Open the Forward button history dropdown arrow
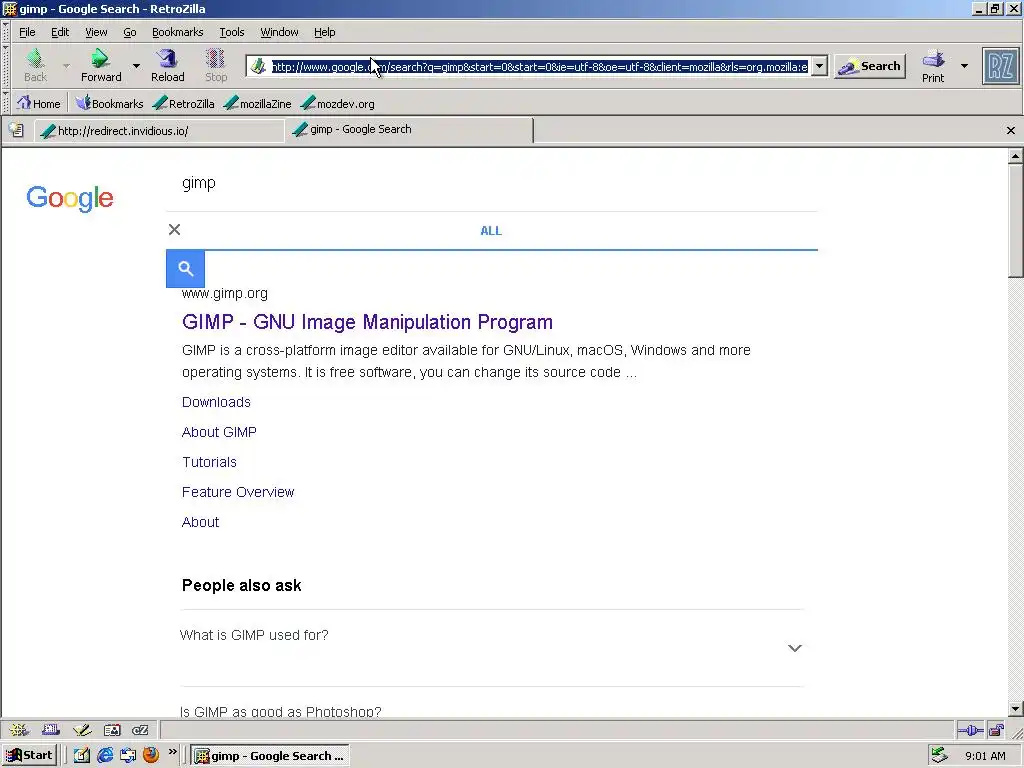 (x=136, y=66)
